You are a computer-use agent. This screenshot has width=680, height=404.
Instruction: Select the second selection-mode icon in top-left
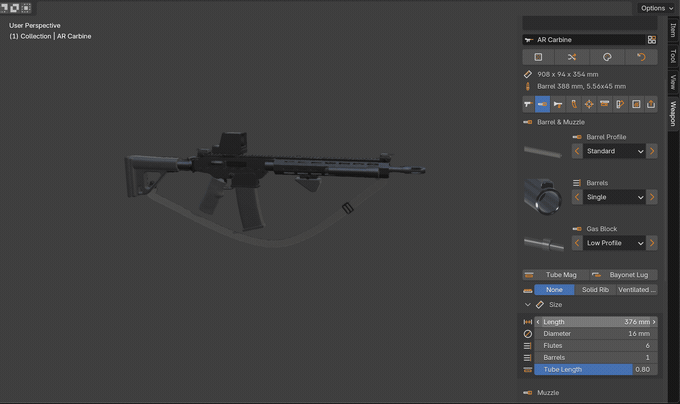click(x=15, y=7)
